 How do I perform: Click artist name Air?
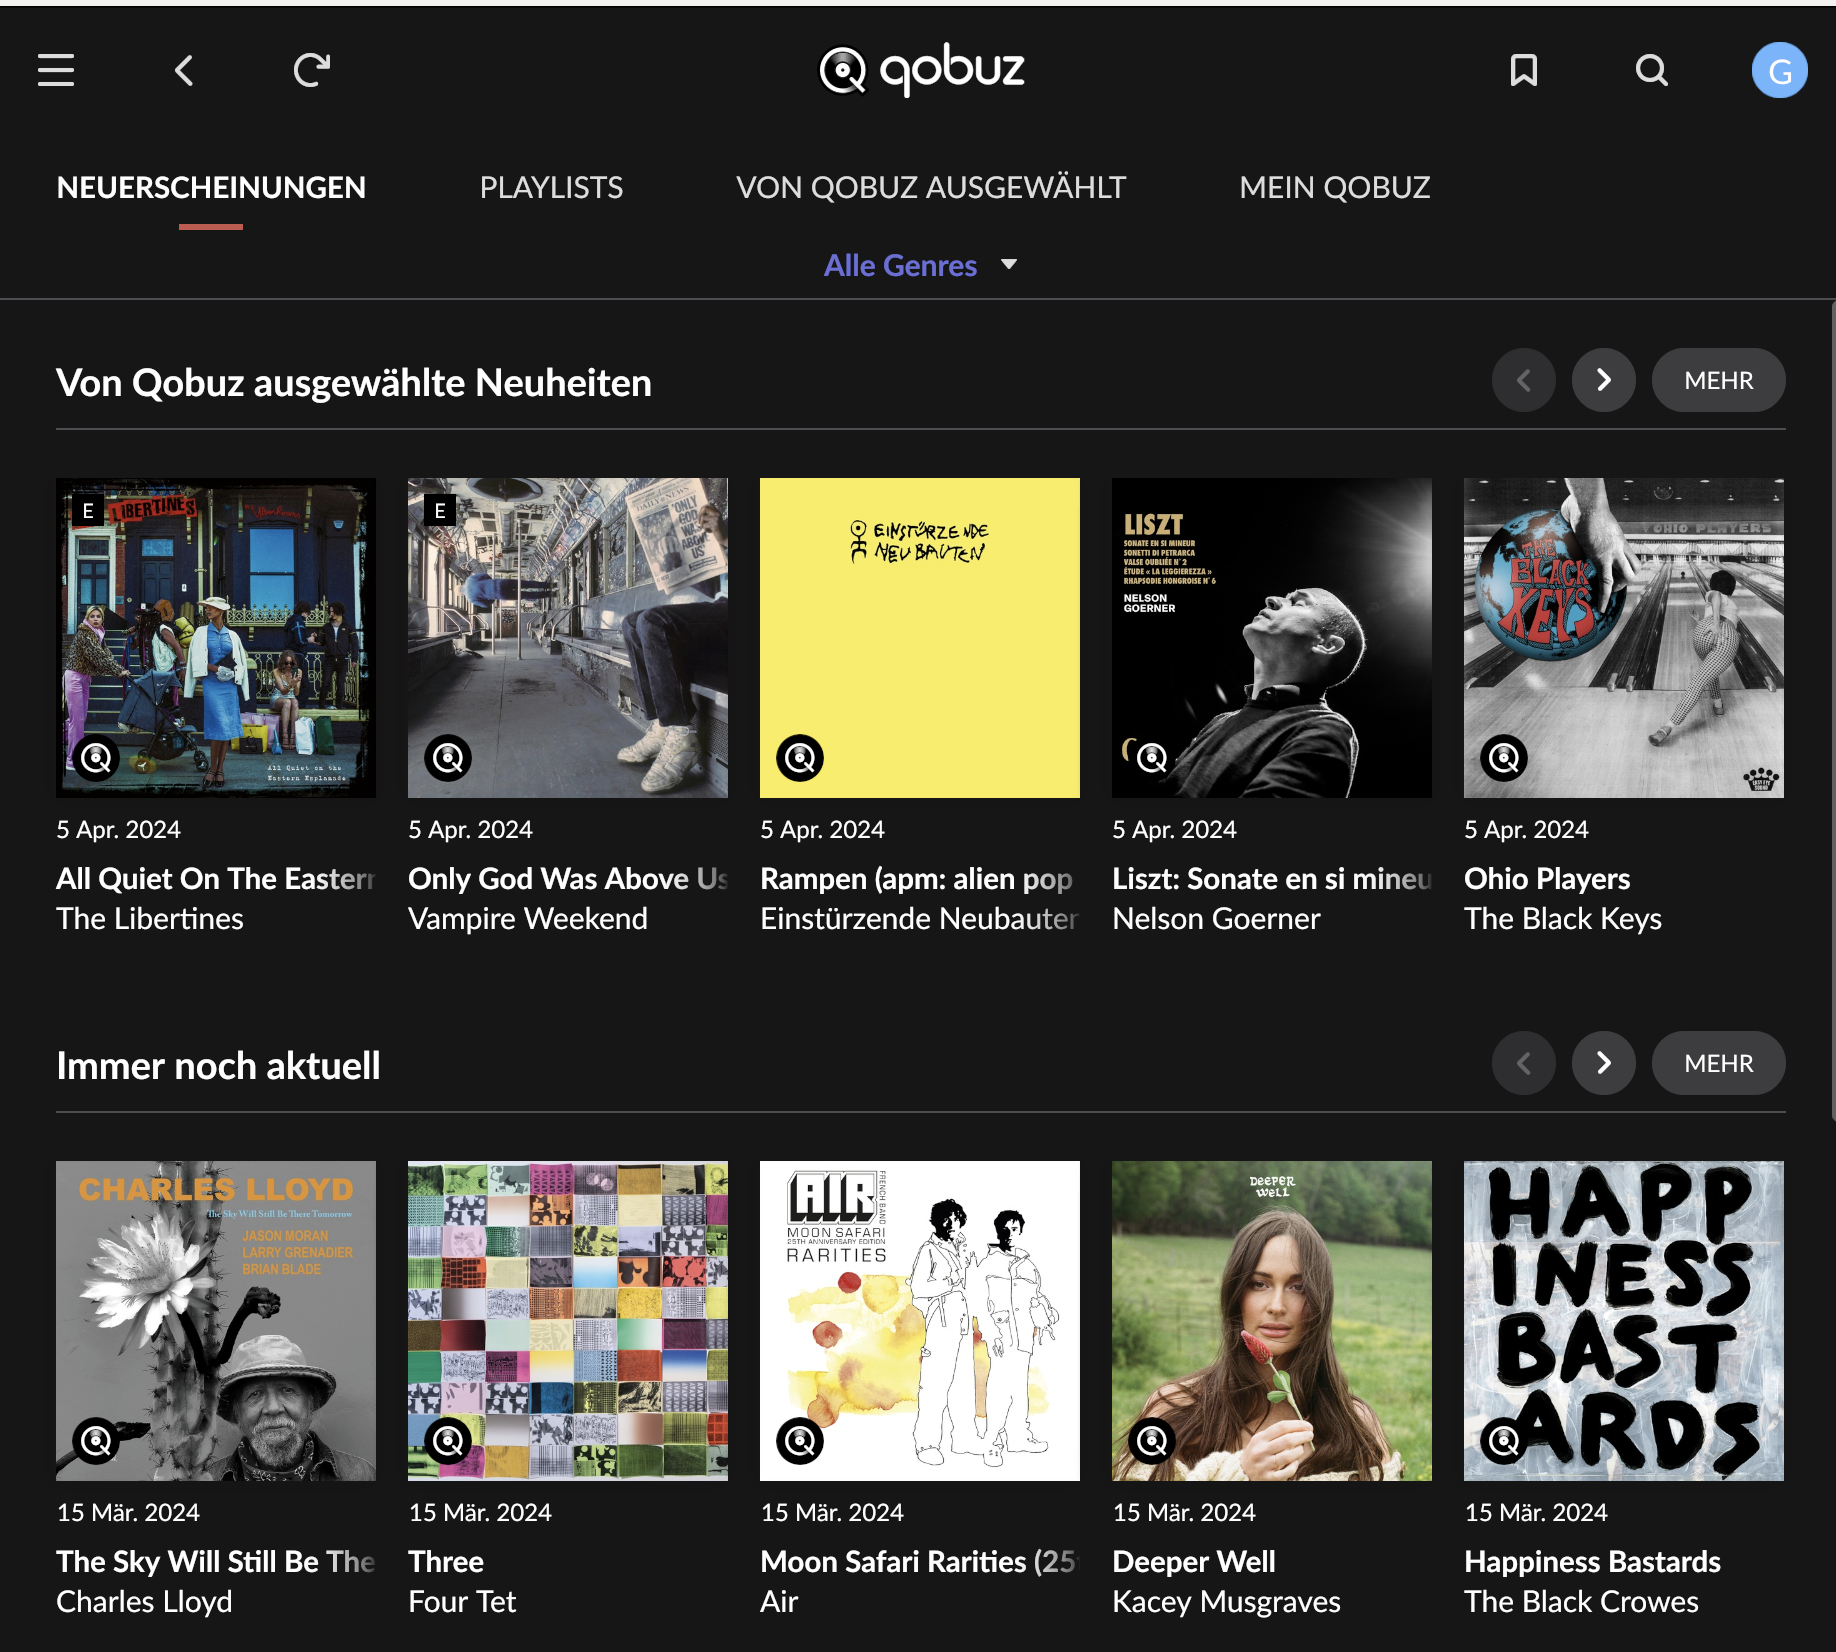click(x=779, y=1601)
